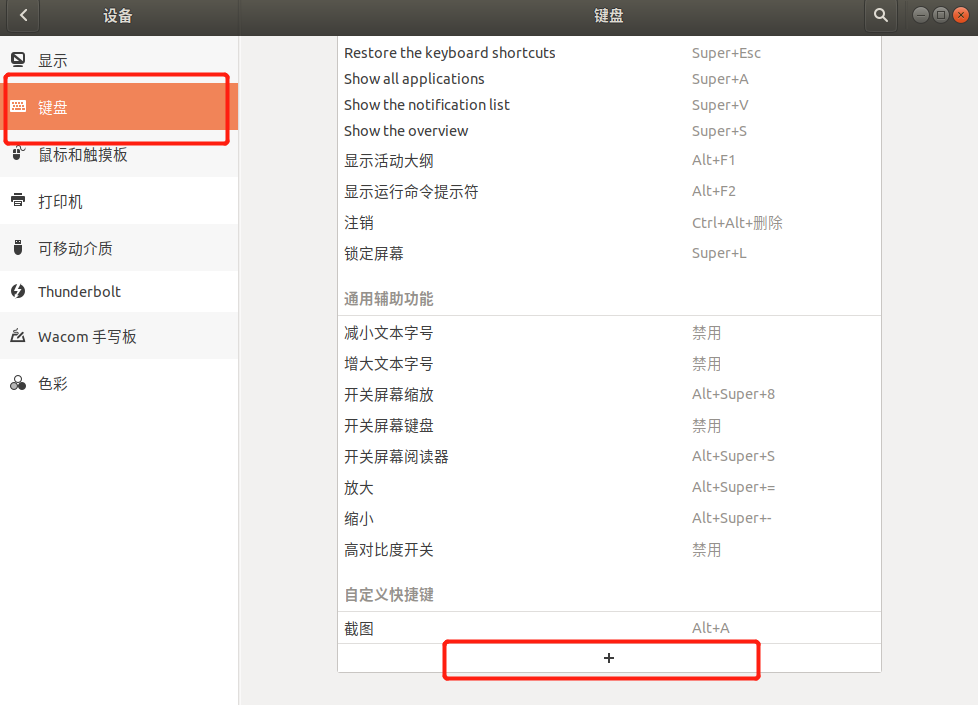This screenshot has width=978, height=705.
Task: Edit 高对比度开关 shortcut row
Action: click(609, 550)
